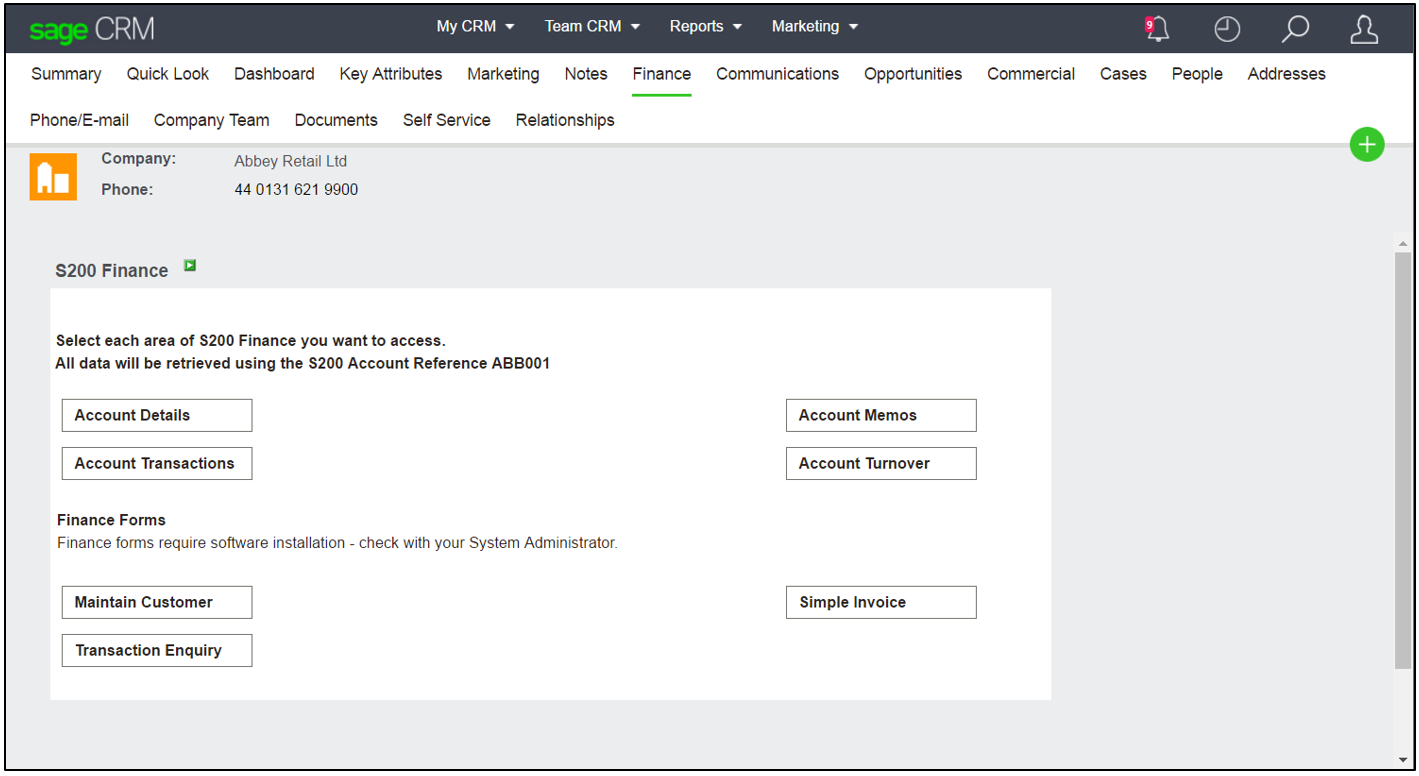The width and height of the screenshot is (1419, 776).
Task: Open the Account Turnover button
Action: (881, 464)
